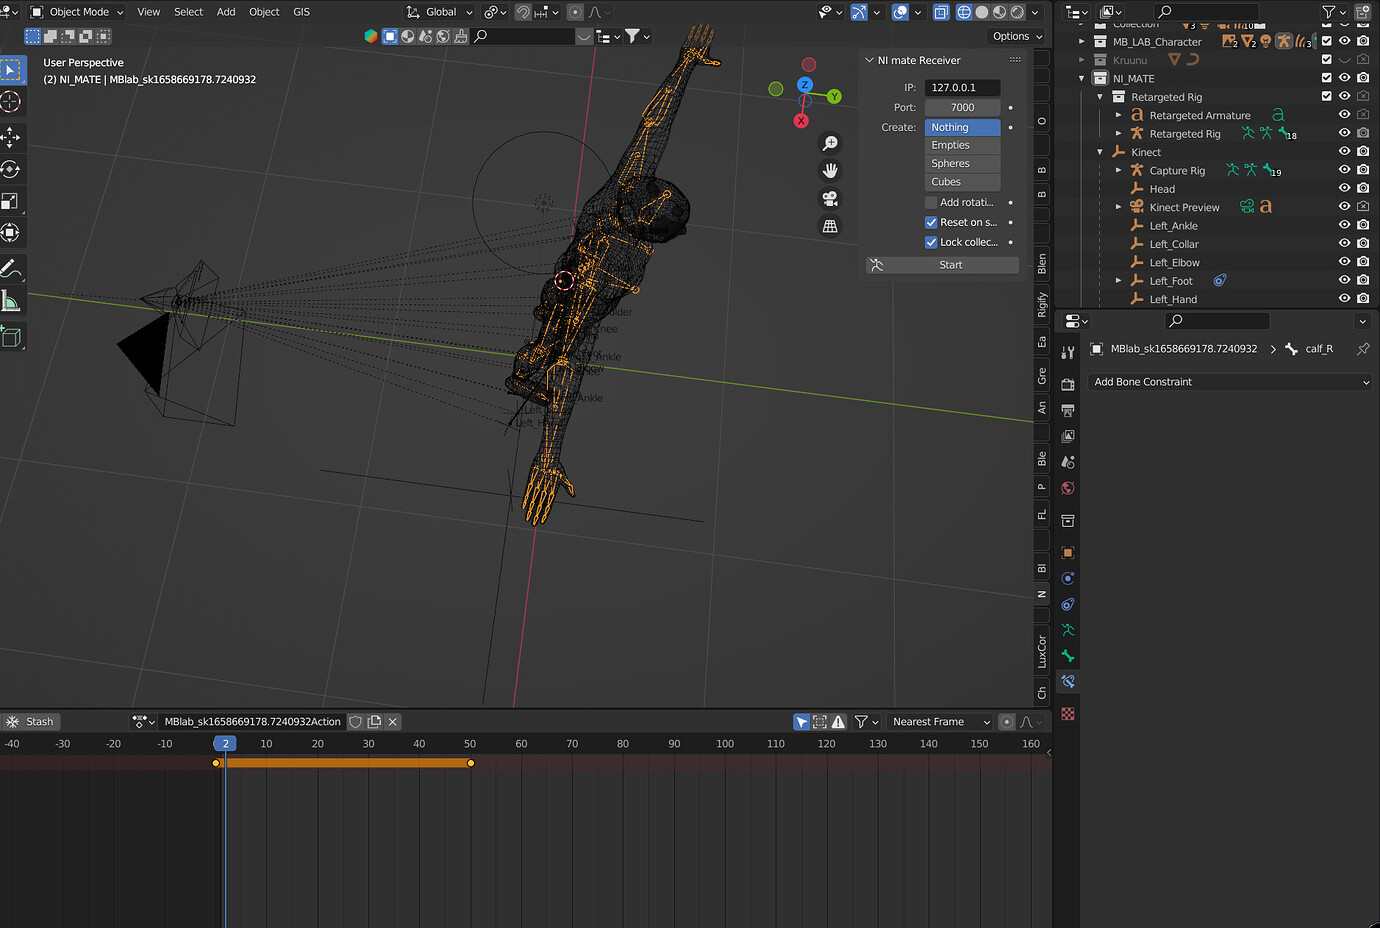Open the View menu
The width and height of the screenshot is (1380, 928).
[148, 12]
